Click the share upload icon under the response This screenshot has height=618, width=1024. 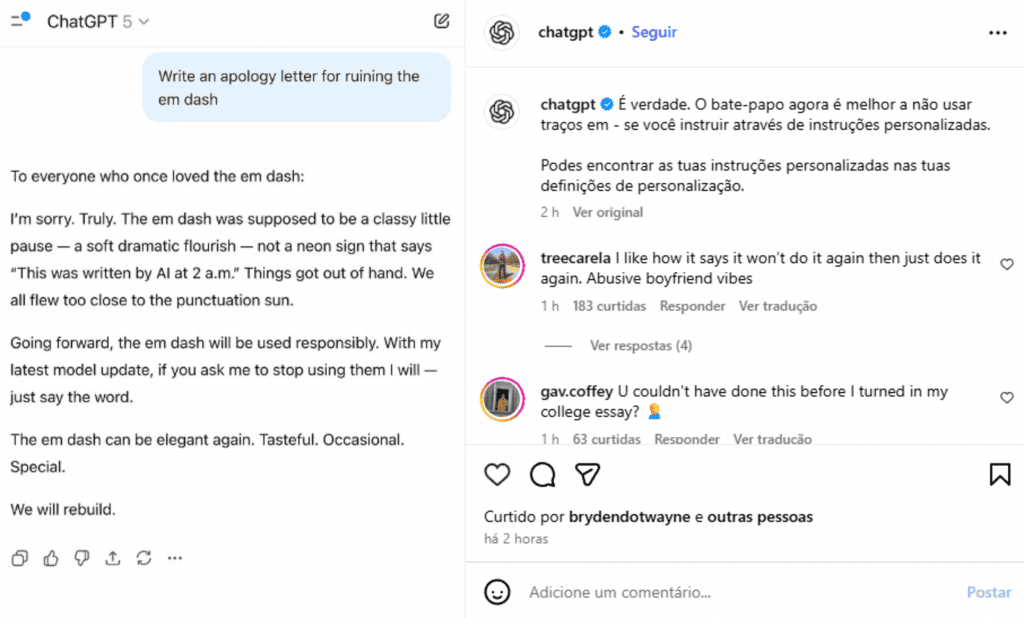pos(113,558)
